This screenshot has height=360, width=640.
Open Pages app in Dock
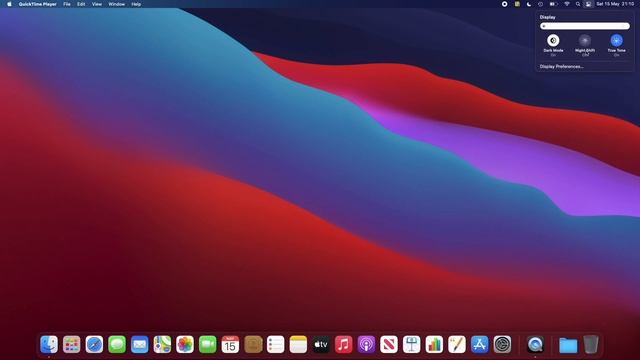click(457, 344)
